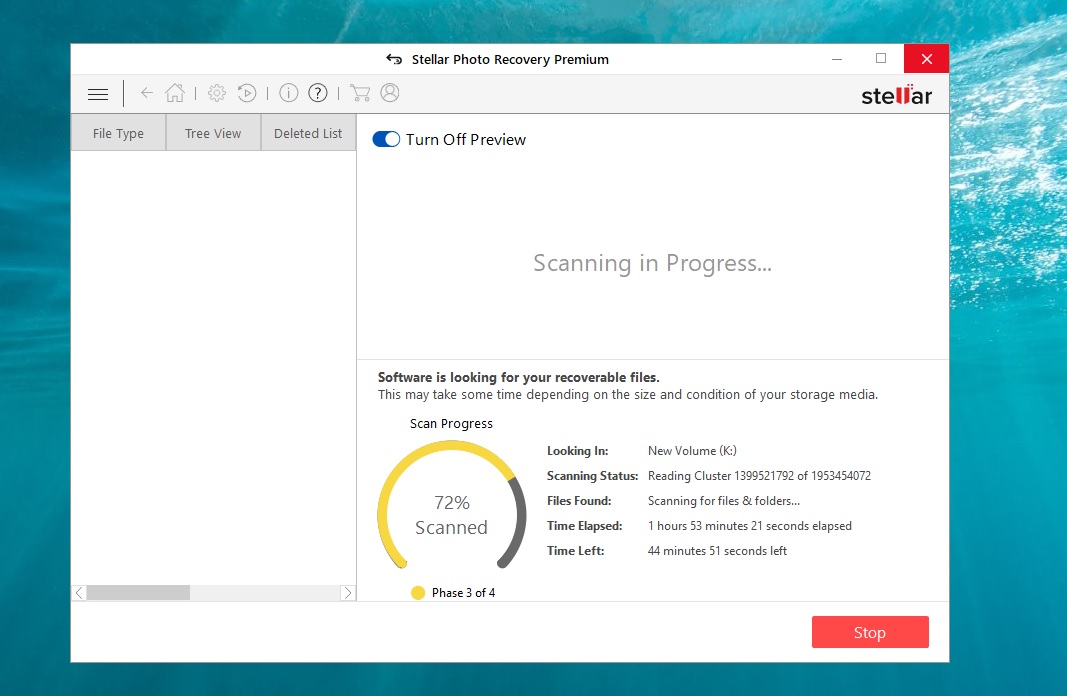This screenshot has height=696, width=1067.
Task: Click the New Volume (K:) value
Action: (692, 450)
